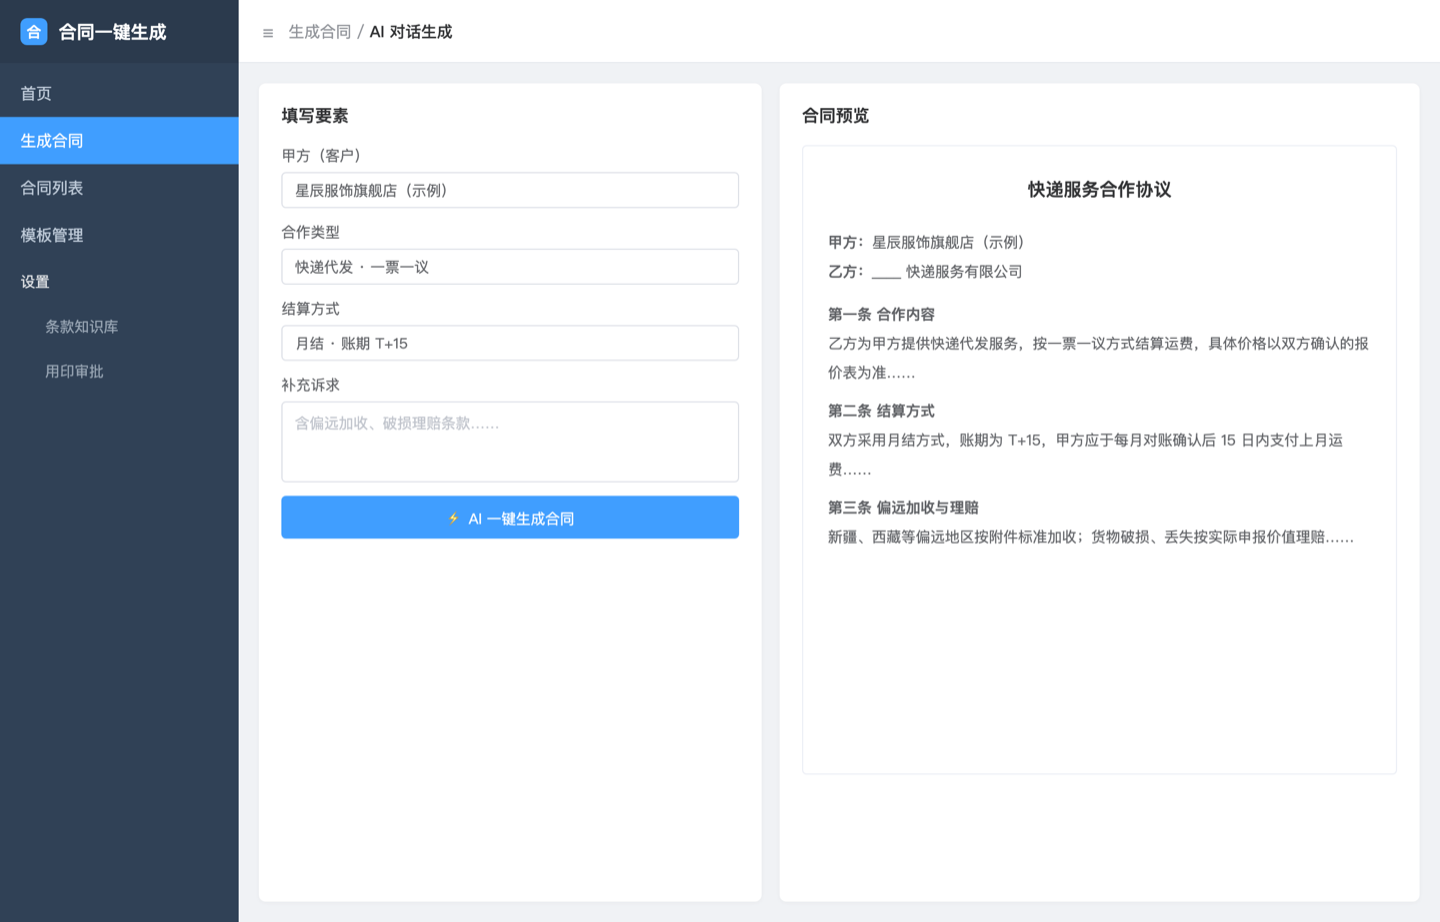Click the 合同一键生成 app title

(x=112, y=32)
